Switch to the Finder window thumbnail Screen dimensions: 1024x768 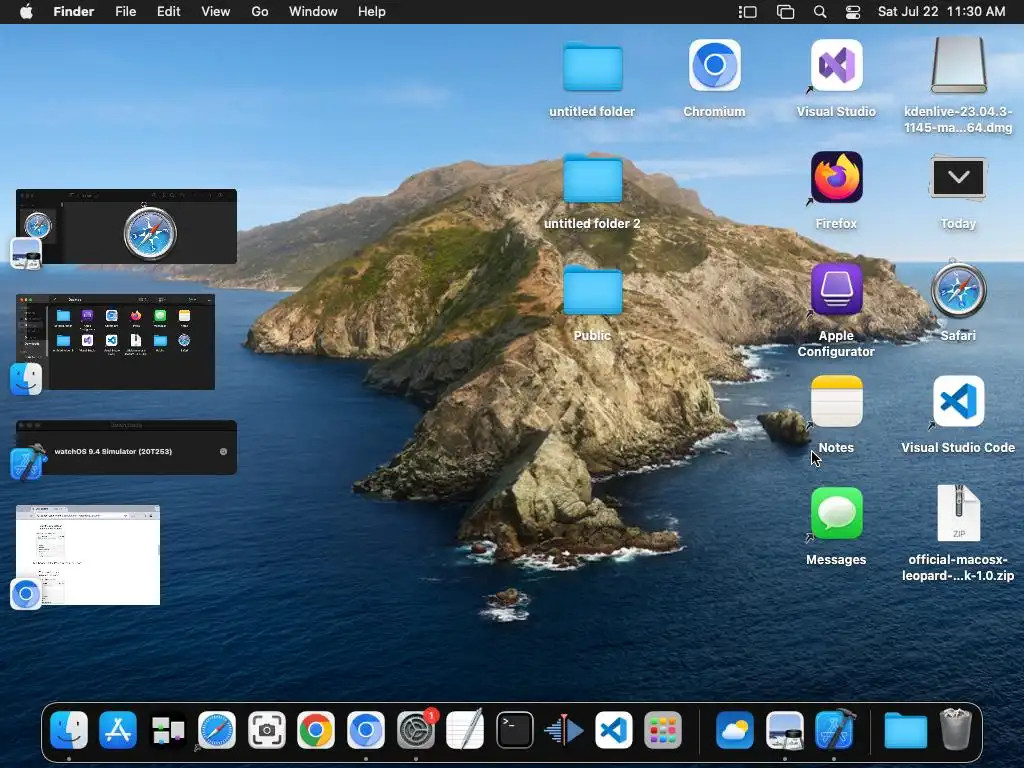[116, 342]
